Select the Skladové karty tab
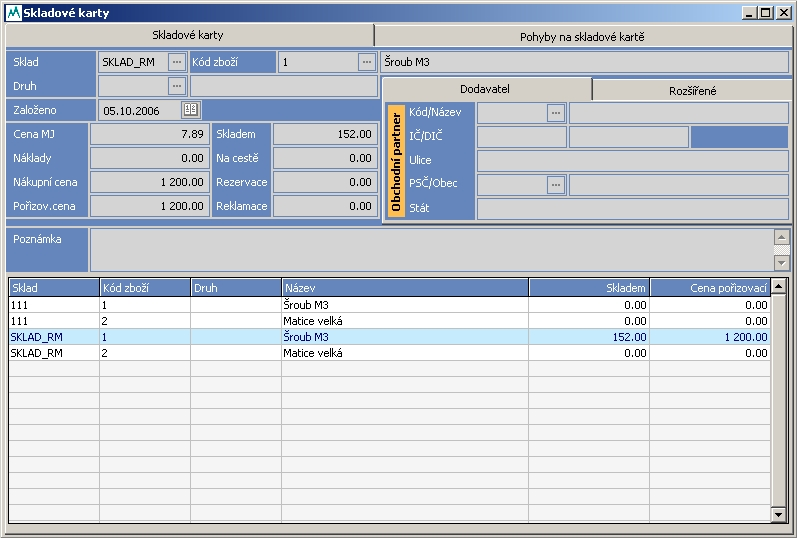 [x=188, y=36]
